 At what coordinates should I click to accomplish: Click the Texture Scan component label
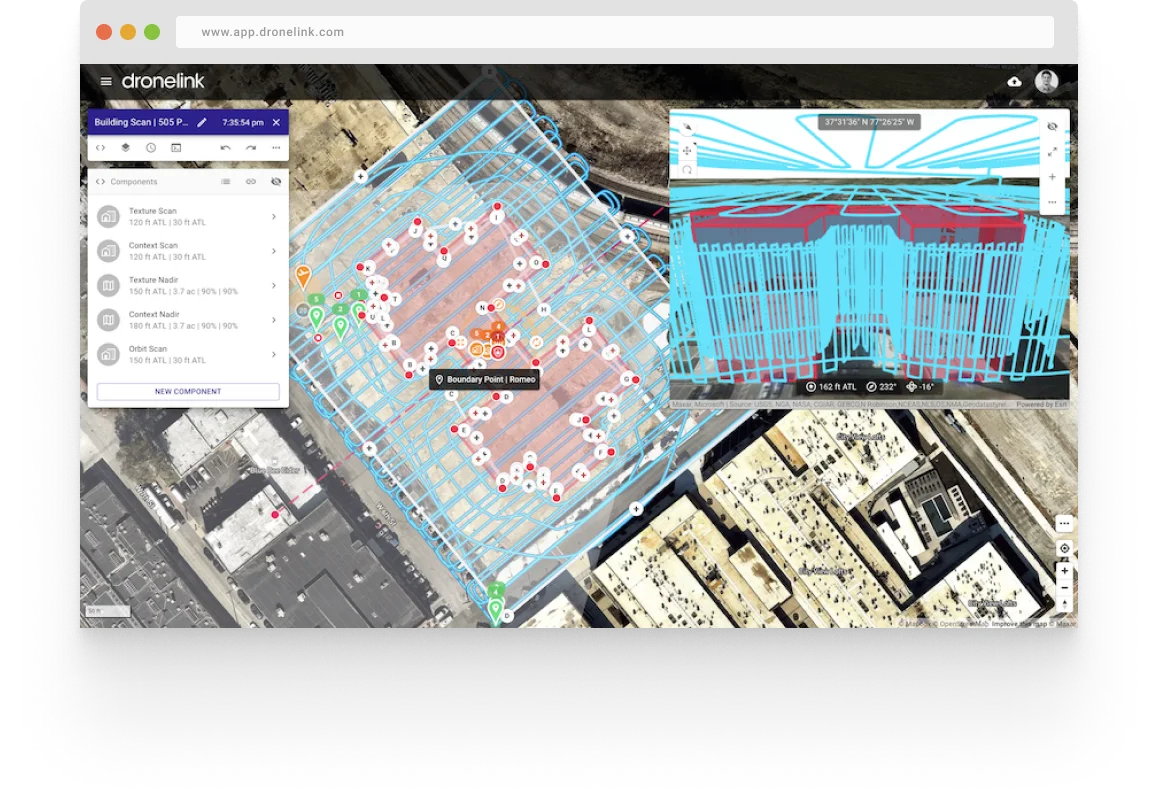pos(153,211)
